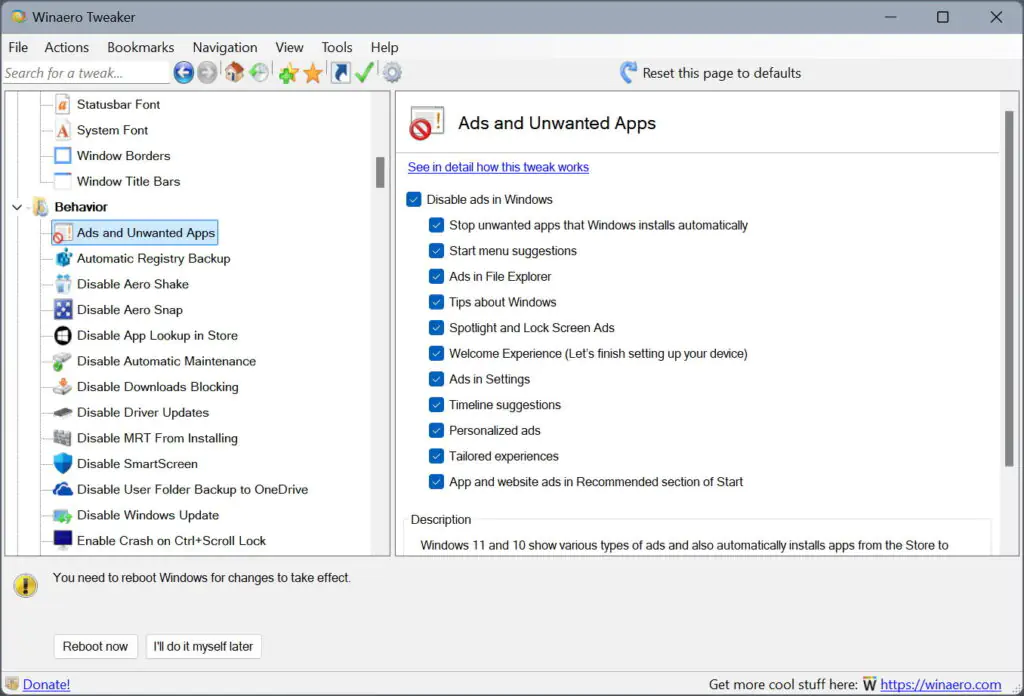Select Disable Aero Shake in the tree
Viewport: 1024px width, 696px height.
point(132,284)
